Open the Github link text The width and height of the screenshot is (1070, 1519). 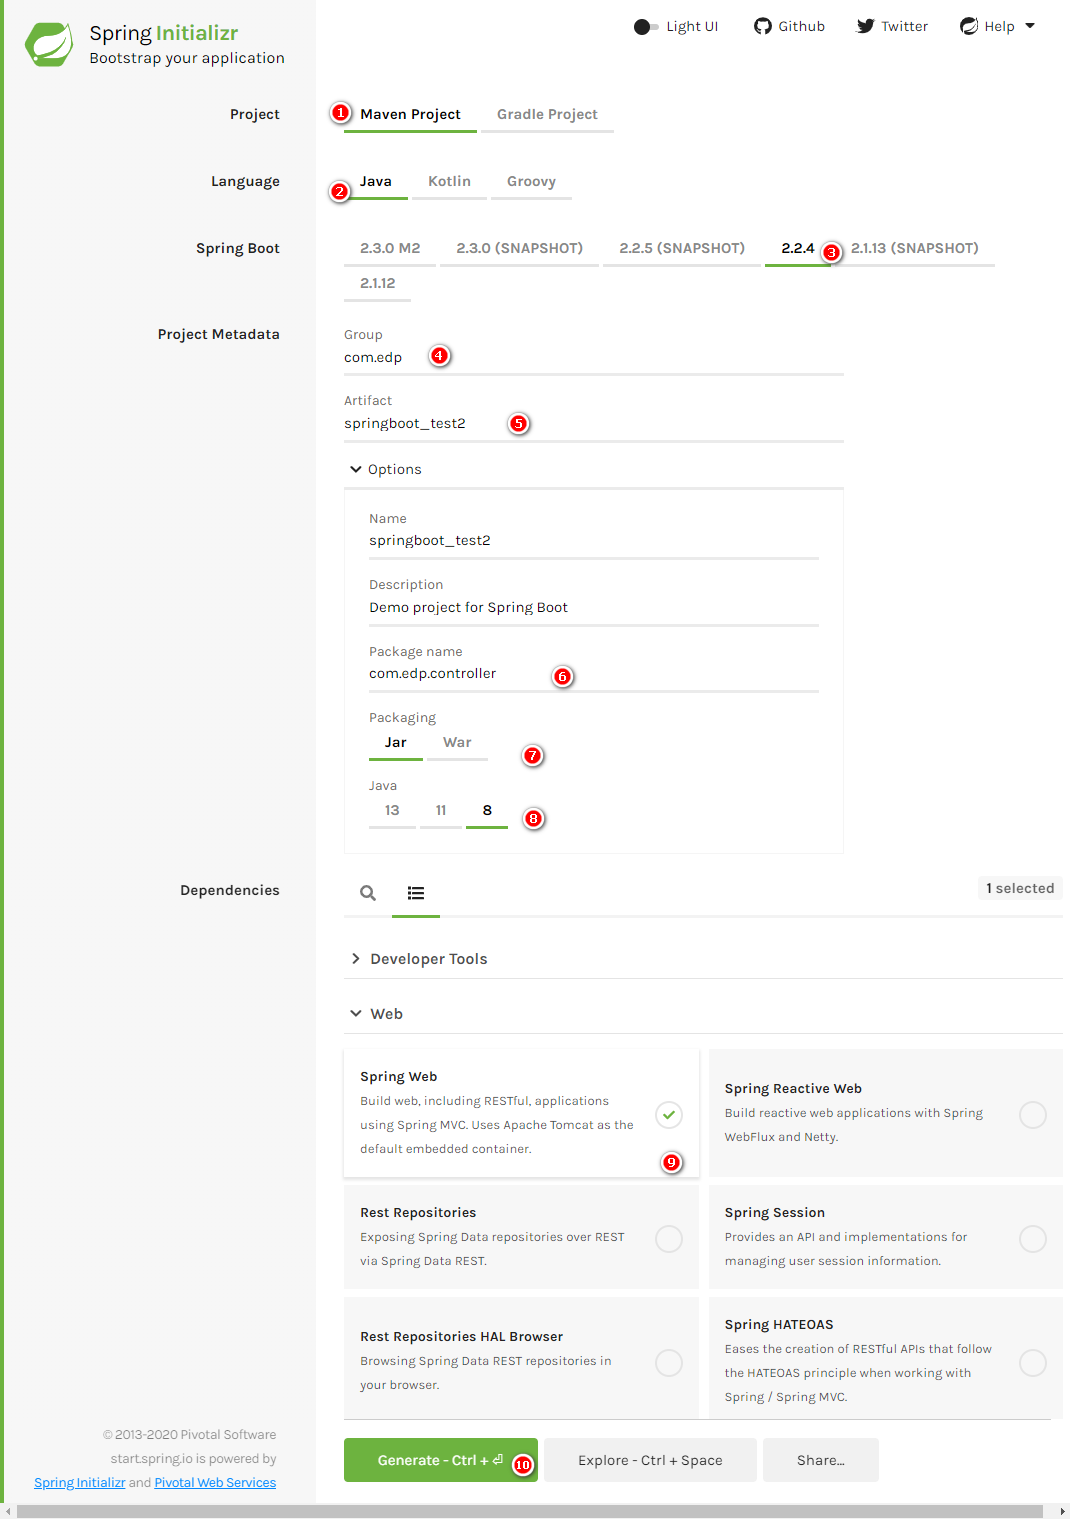pyautogui.click(x=802, y=26)
